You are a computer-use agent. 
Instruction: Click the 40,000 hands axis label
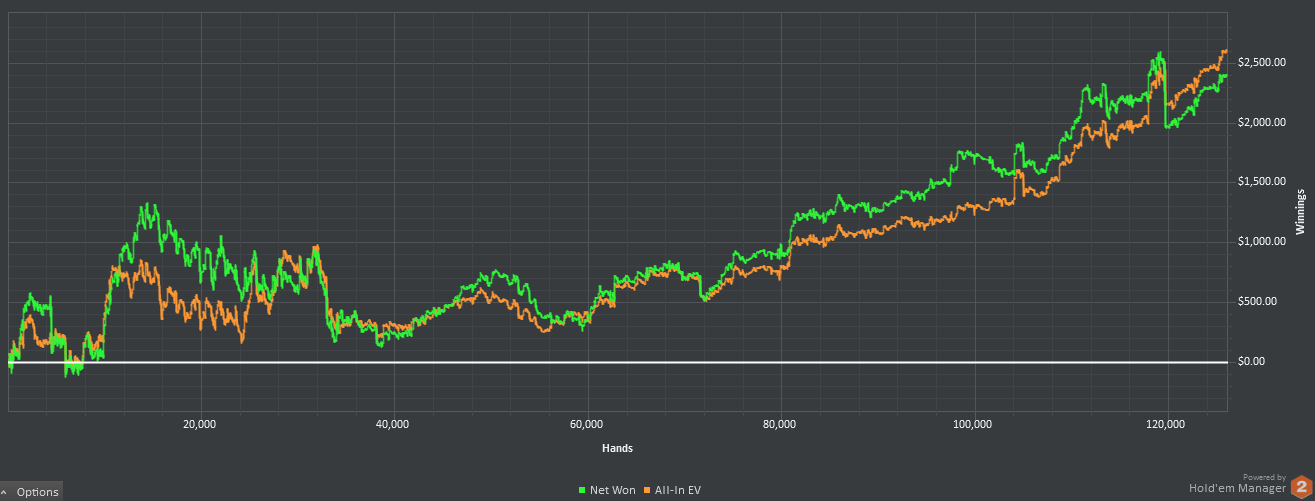click(x=394, y=424)
